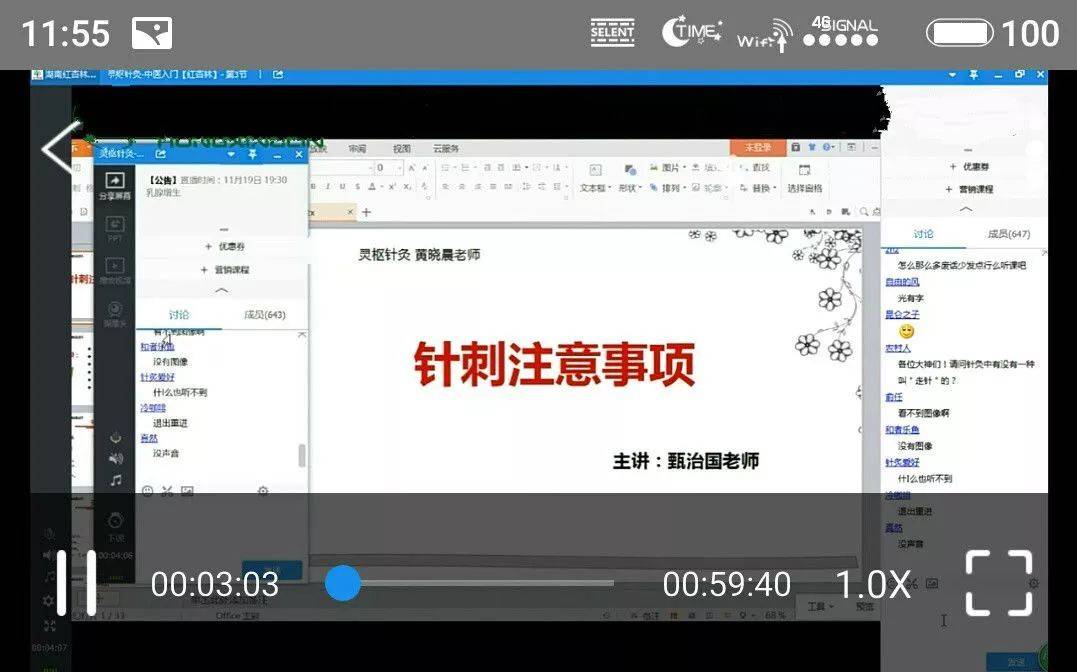Image resolution: width=1077 pixels, height=672 pixels.
Task: Open the 视图 ribbon tab
Action: pos(402,148)
